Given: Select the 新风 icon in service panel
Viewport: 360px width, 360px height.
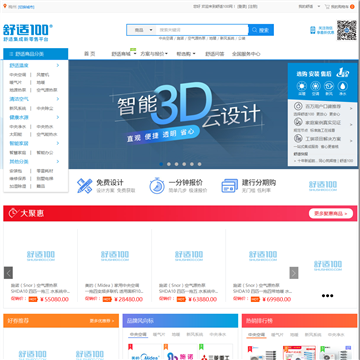Looking at the screenshot, I should coord(329,87).
